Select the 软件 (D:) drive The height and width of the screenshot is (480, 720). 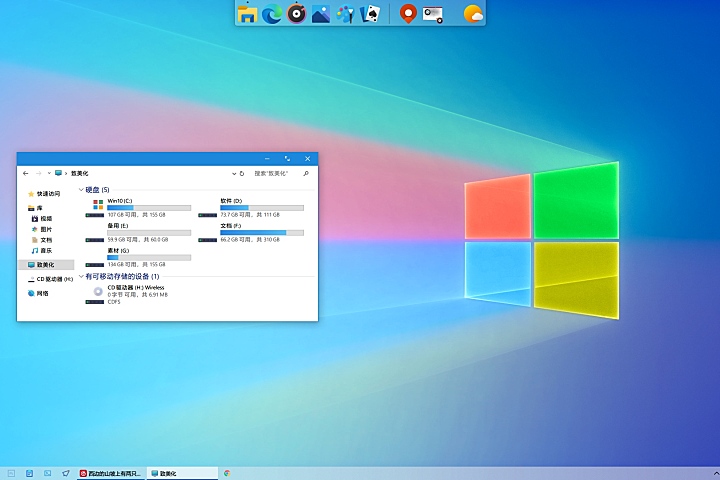[x=251, y=208]
